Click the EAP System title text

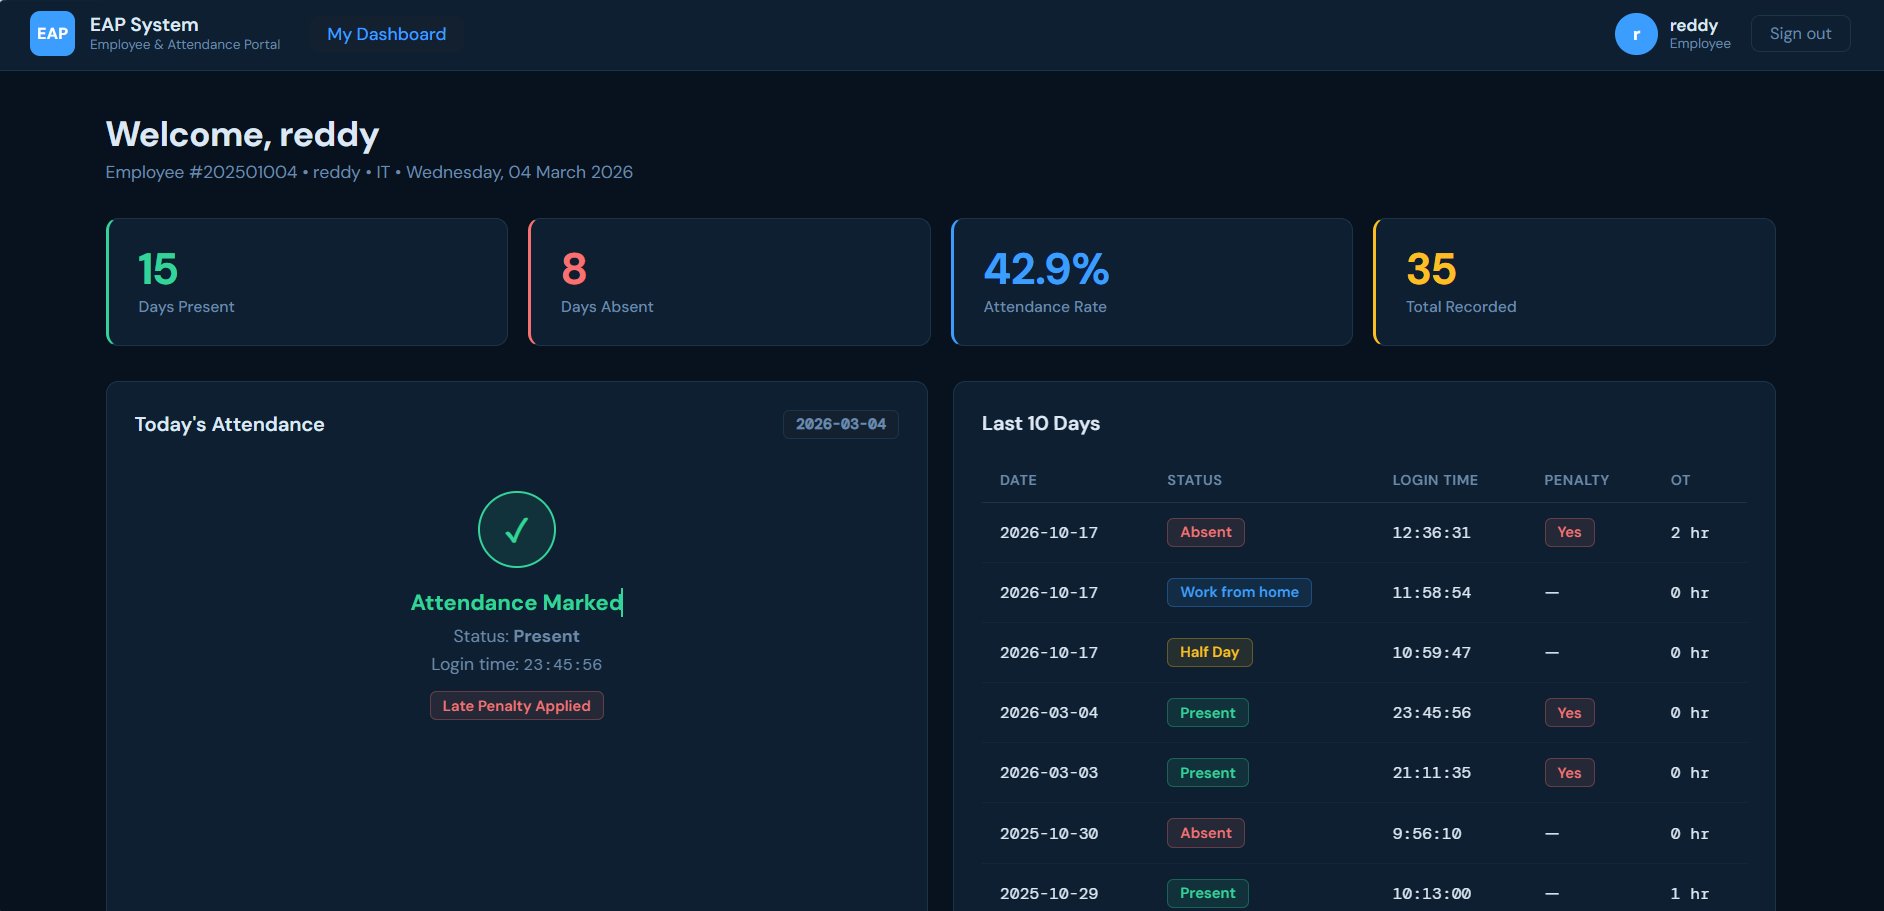click(144, 25)
